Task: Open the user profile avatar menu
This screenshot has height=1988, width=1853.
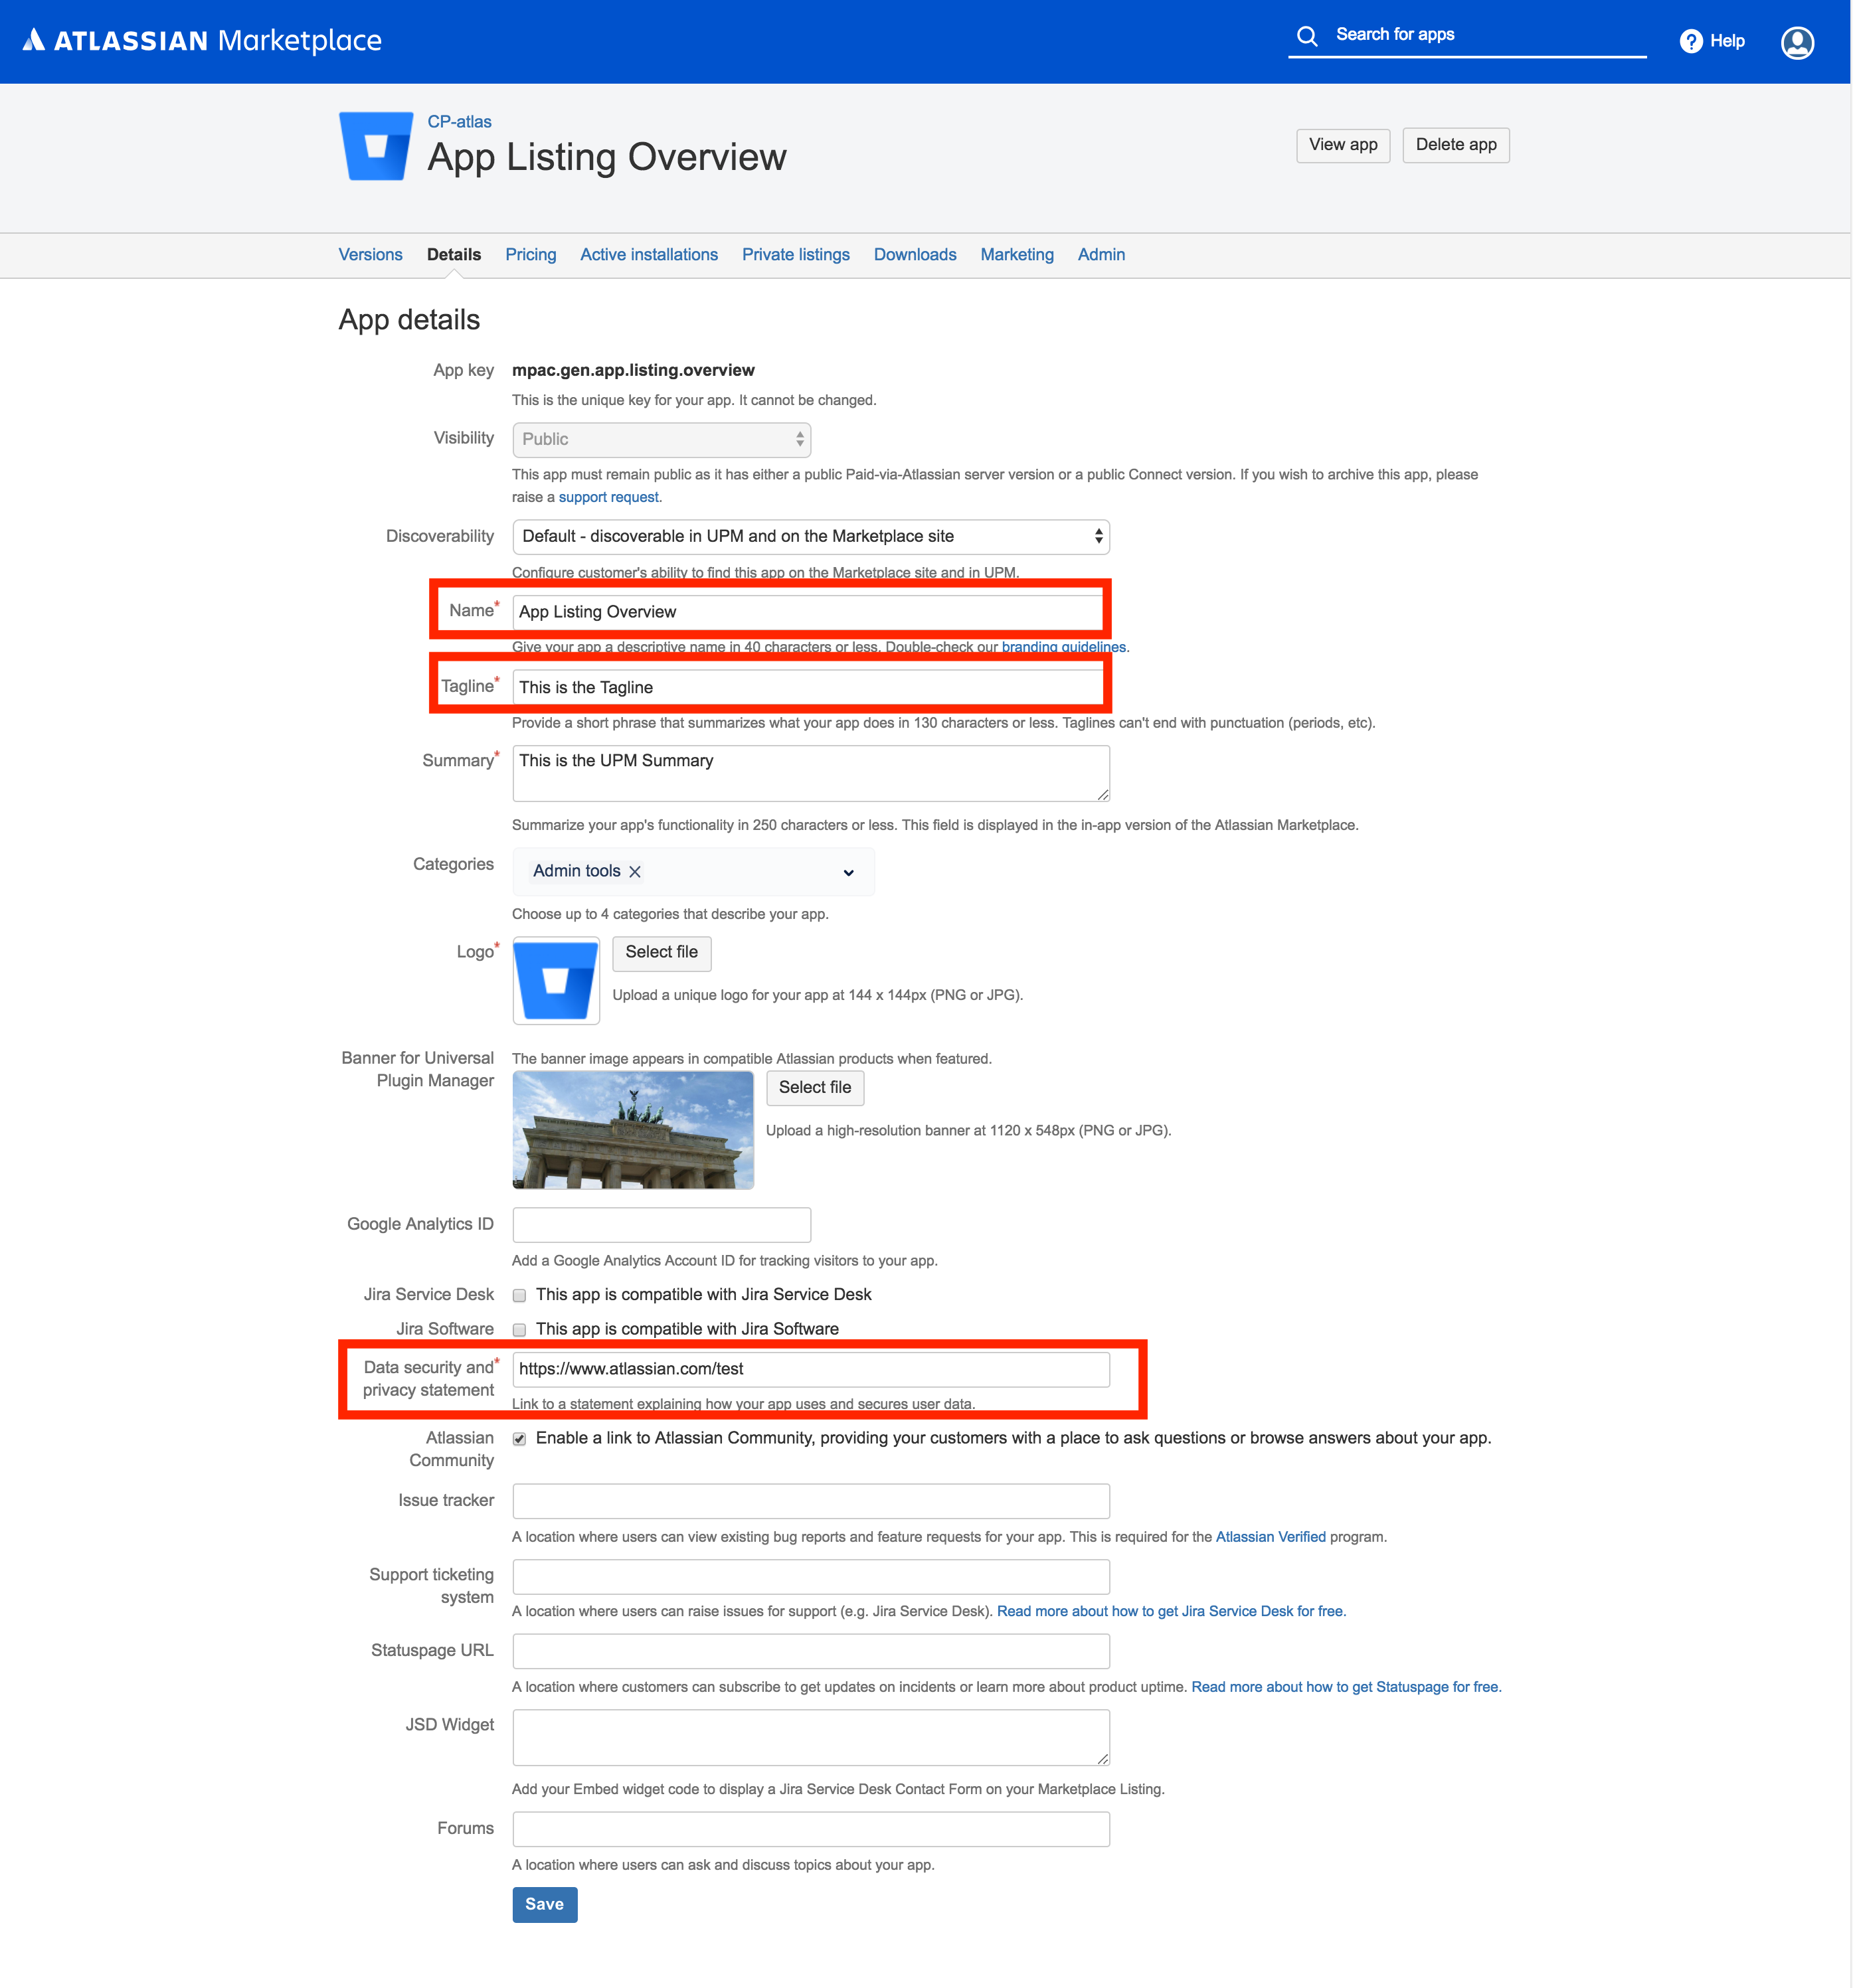Action: (1797, 42)
